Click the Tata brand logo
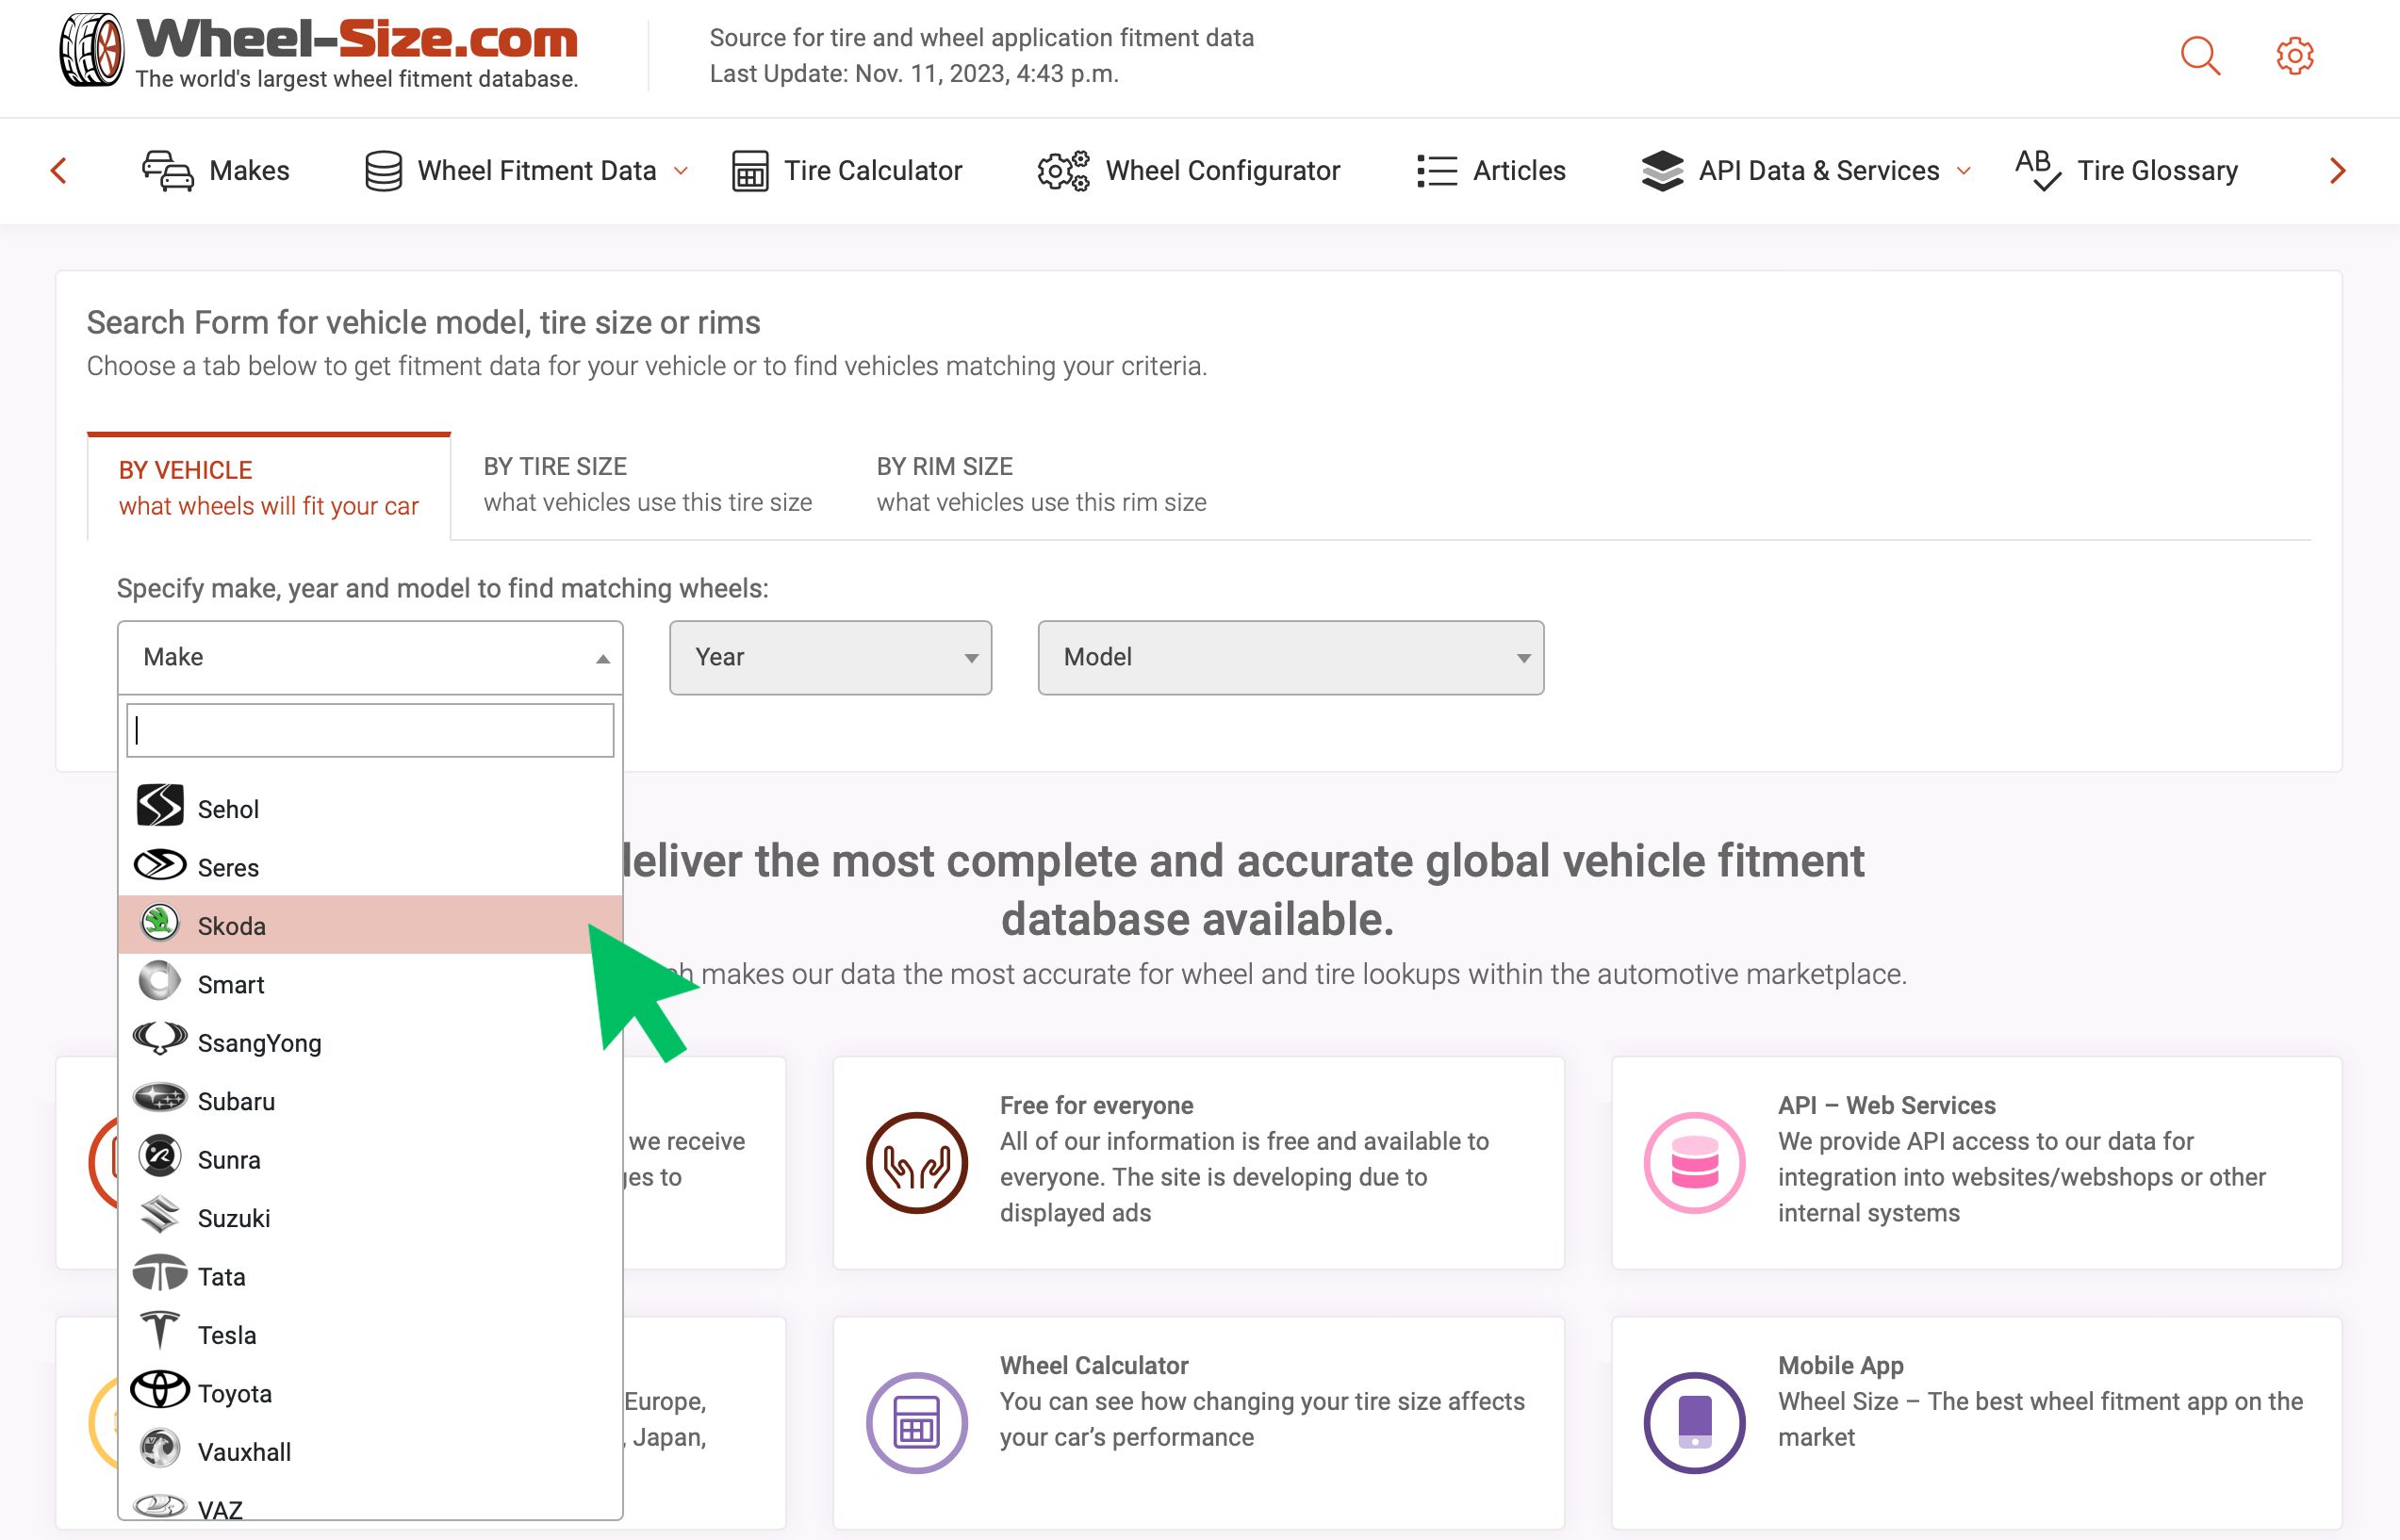This screenshot has height=1540, width=2400. coord(160,1273)
